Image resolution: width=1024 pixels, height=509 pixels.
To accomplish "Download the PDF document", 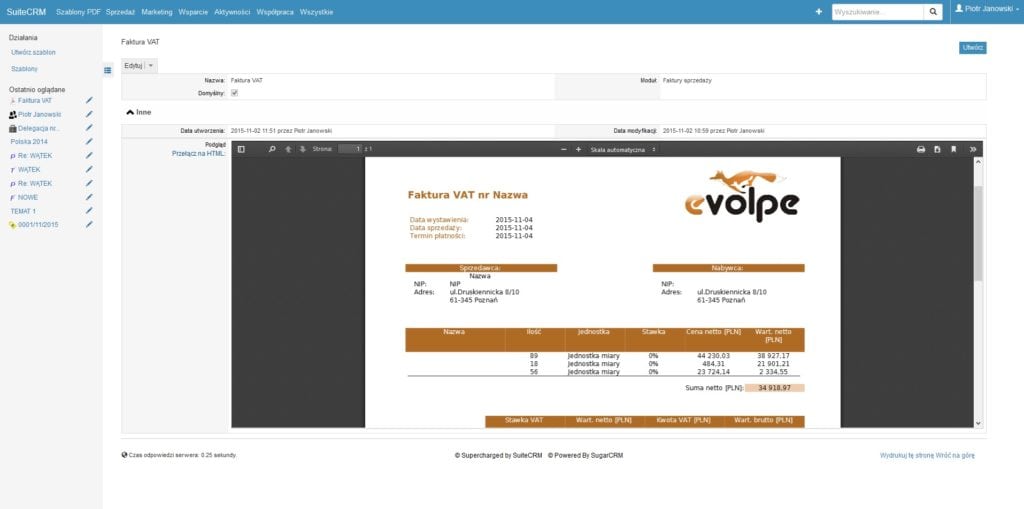I will pos(937,149).
